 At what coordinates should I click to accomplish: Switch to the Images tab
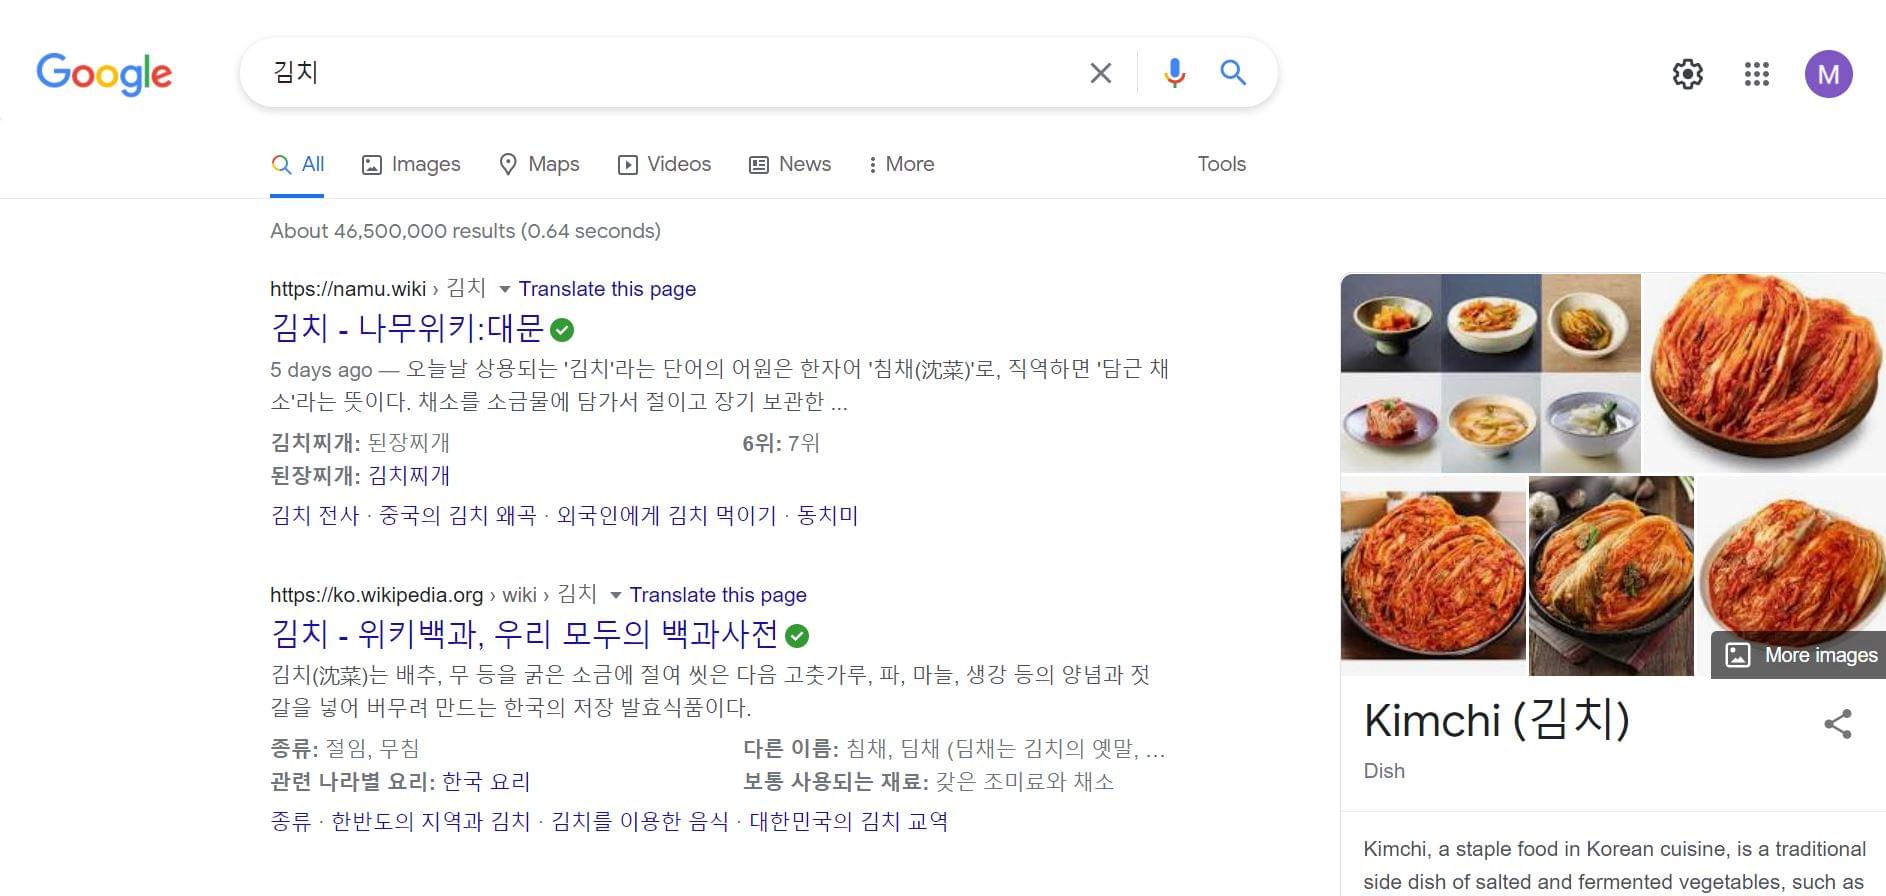click(411, 164)
